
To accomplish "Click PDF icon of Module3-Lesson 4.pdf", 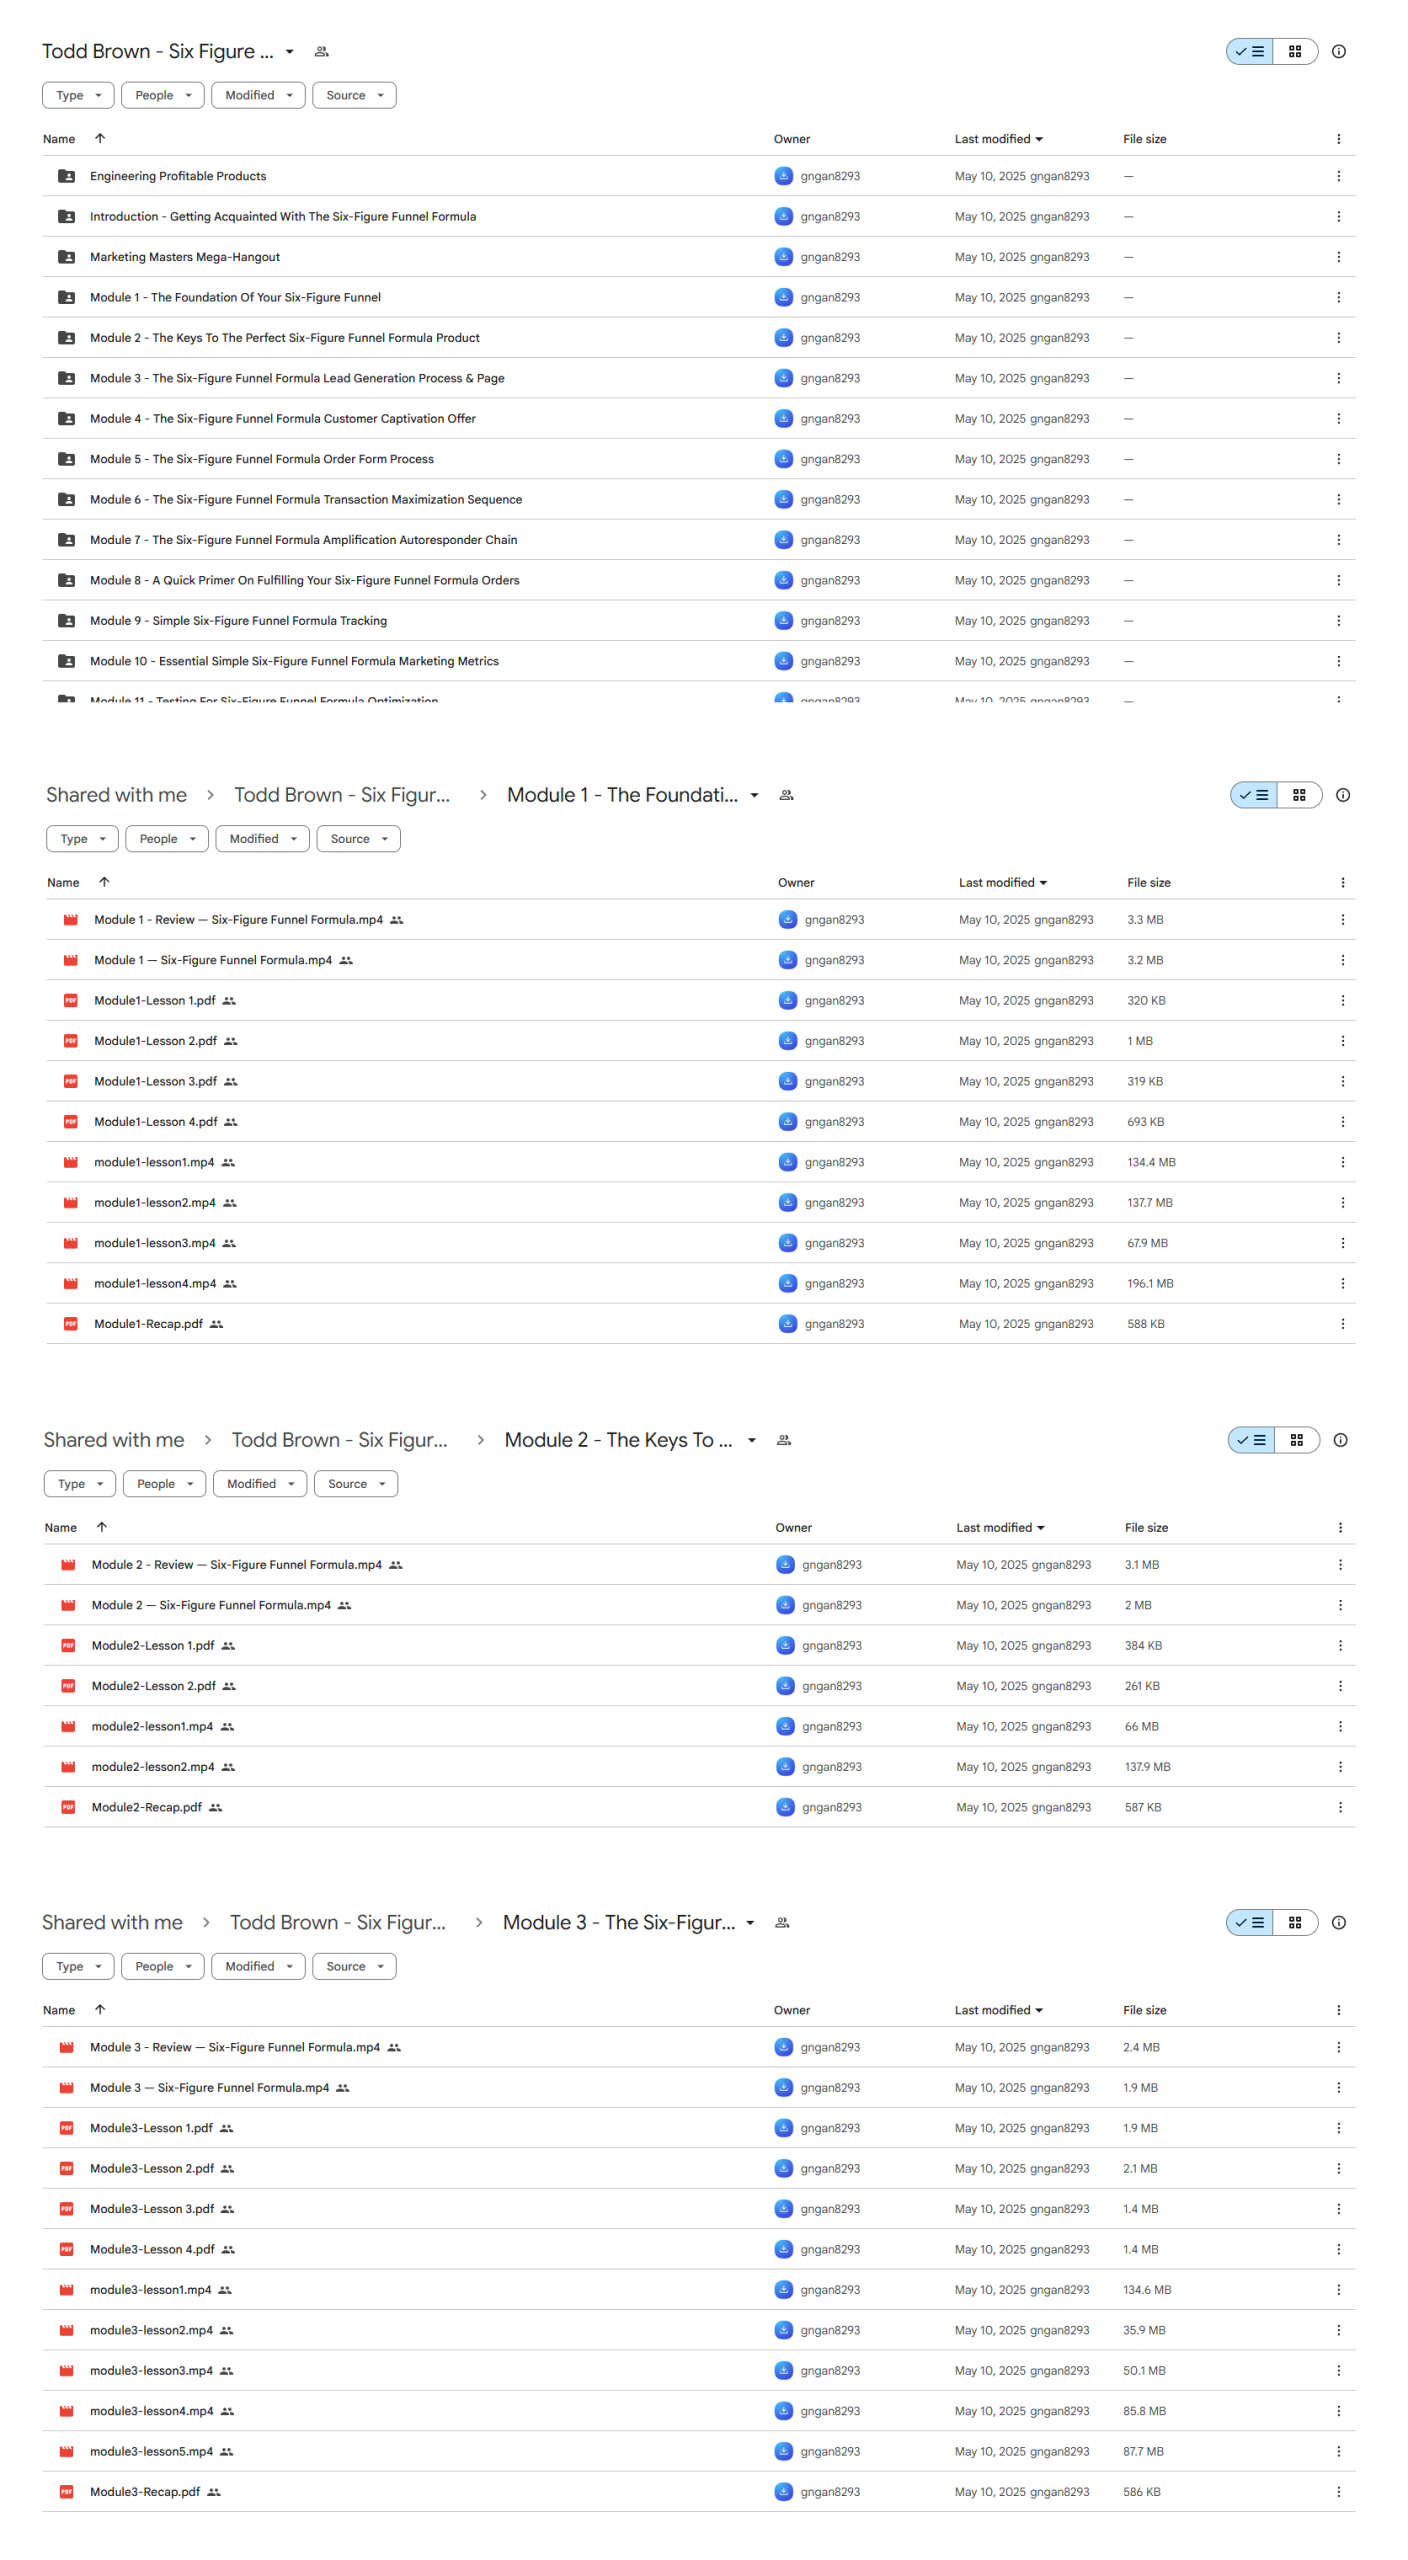I will pos(66,2249).
